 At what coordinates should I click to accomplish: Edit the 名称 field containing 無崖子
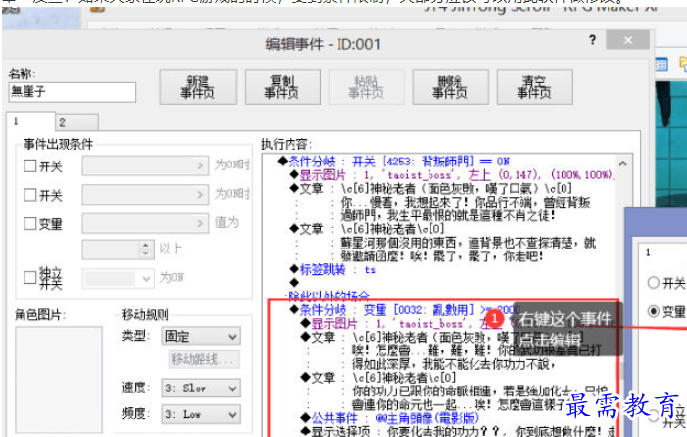pyautogui.click(x=72, y=92)
